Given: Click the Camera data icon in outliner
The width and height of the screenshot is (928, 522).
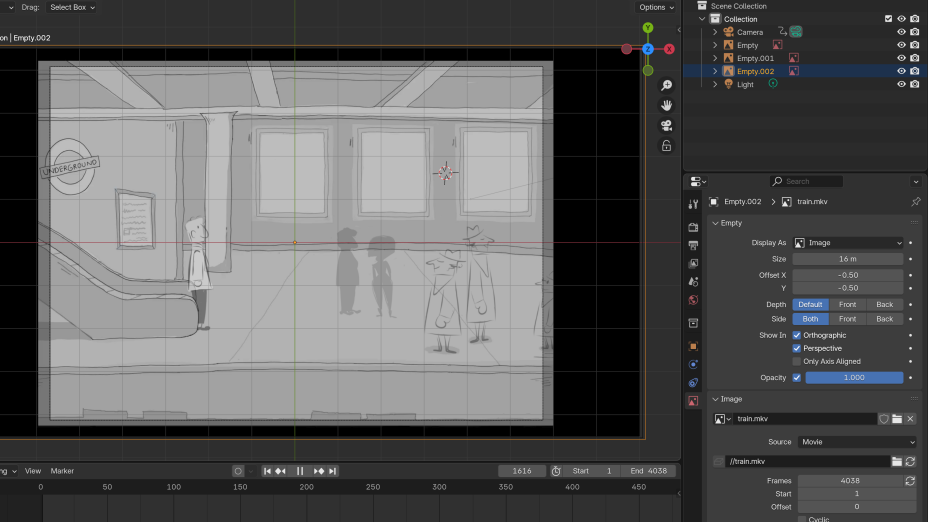Looking at the screenshot, I should coord(796,32).
